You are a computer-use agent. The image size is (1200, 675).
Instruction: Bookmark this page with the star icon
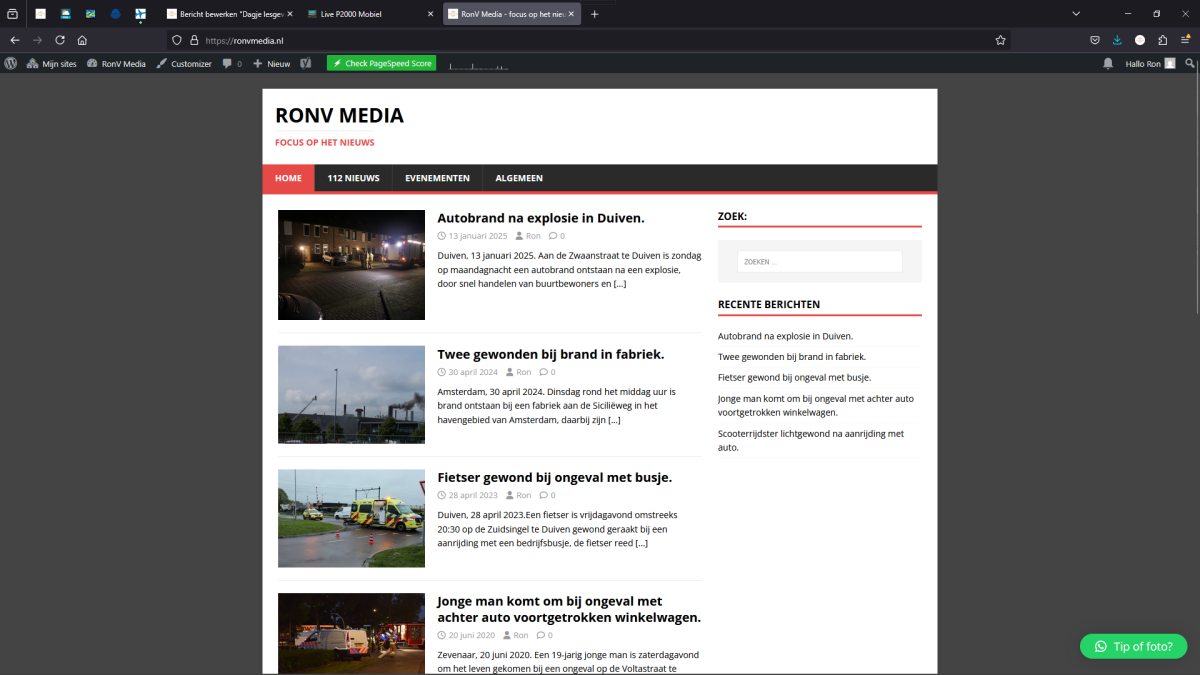pos(1000,40)
